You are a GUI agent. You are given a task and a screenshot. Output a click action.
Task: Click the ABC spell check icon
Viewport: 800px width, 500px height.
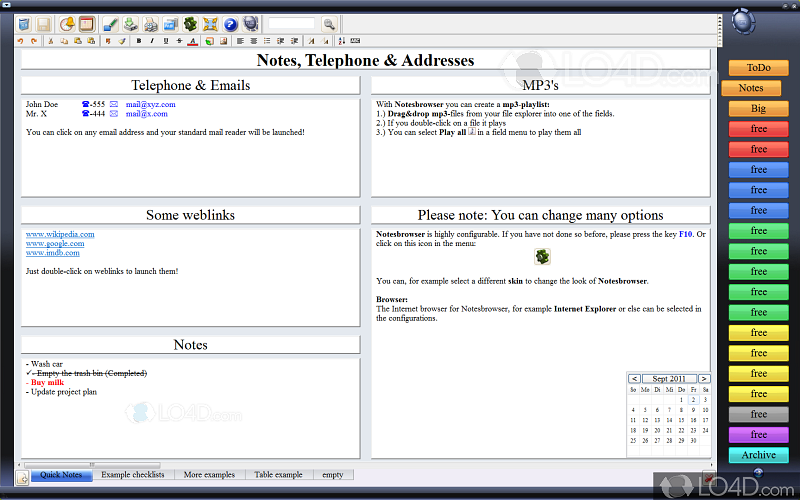[x=355, y=41]
